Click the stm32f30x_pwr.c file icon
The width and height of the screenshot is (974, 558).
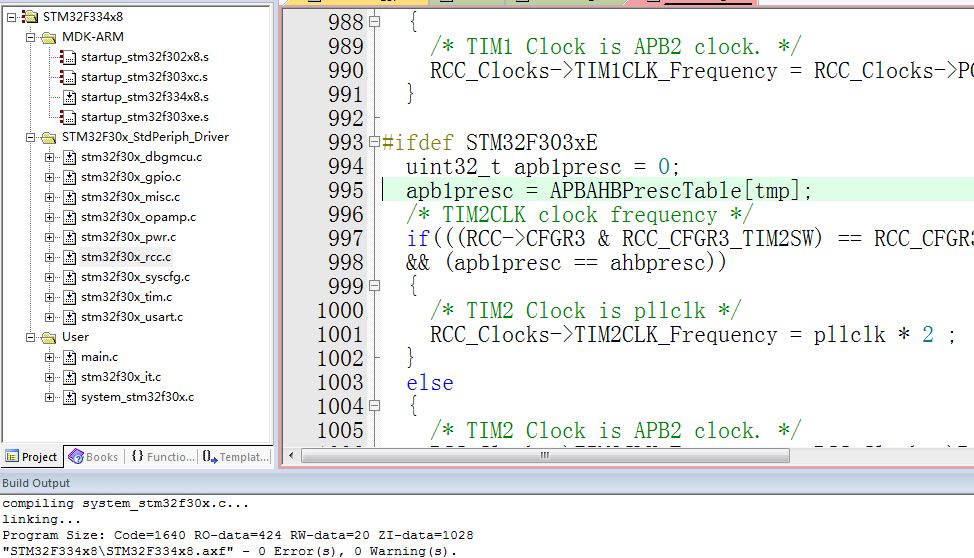coord(70,237)
